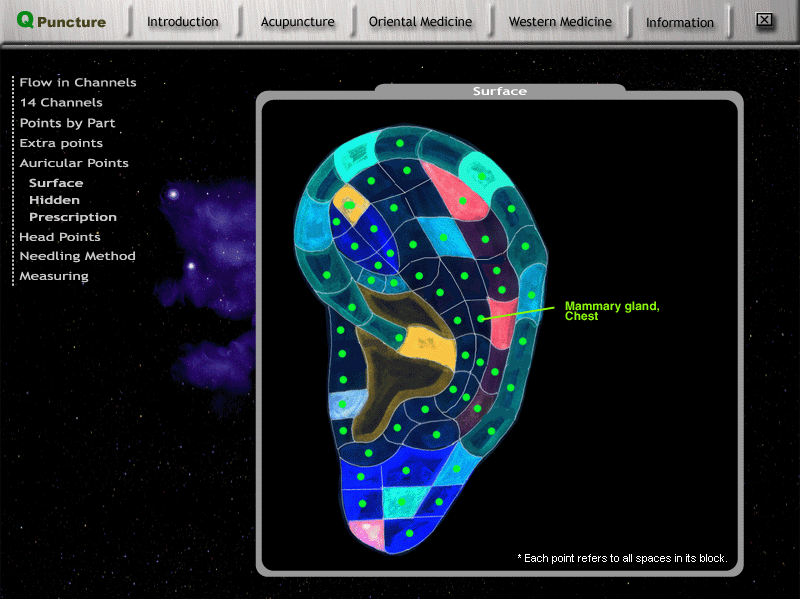View the Needling Method page
The image size is (800, 599).
click(x=77, y=256)
